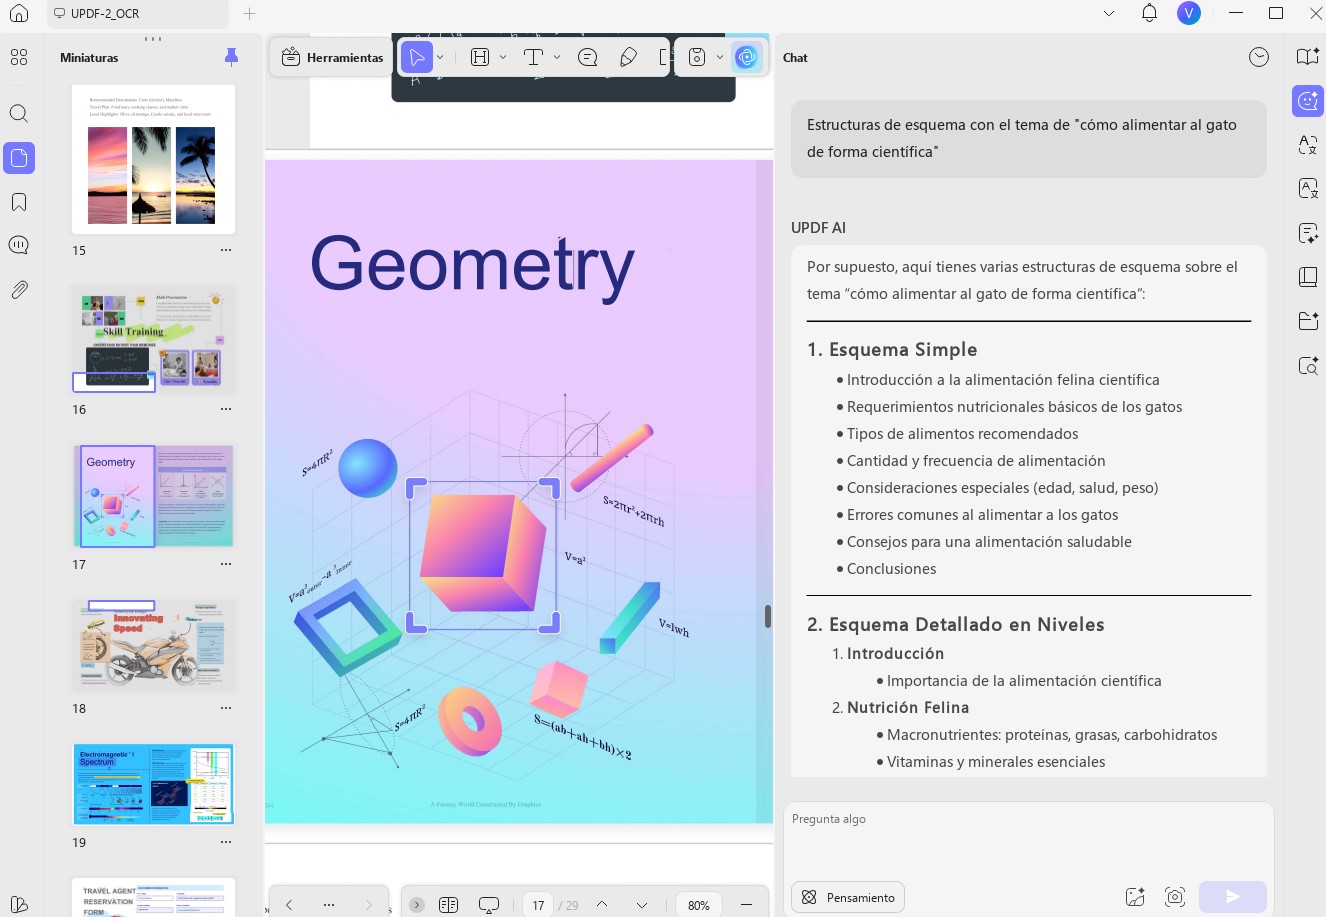Image resolution: width=1326 pixels, height=917 pixels.
Task: Click the layers icon at sidebar bottom
Action: point(19,905)
